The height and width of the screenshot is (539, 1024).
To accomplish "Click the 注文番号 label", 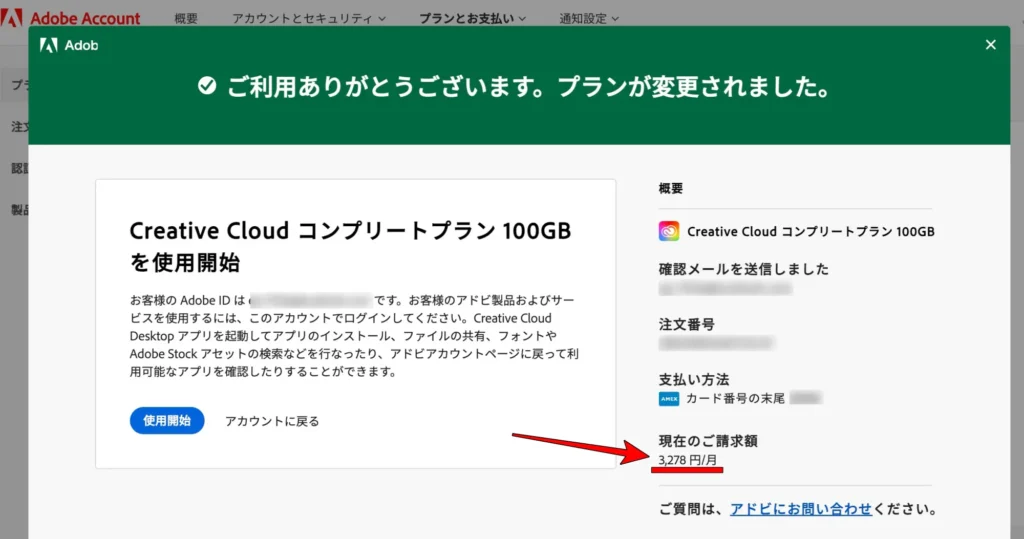I will coord(686,325).
